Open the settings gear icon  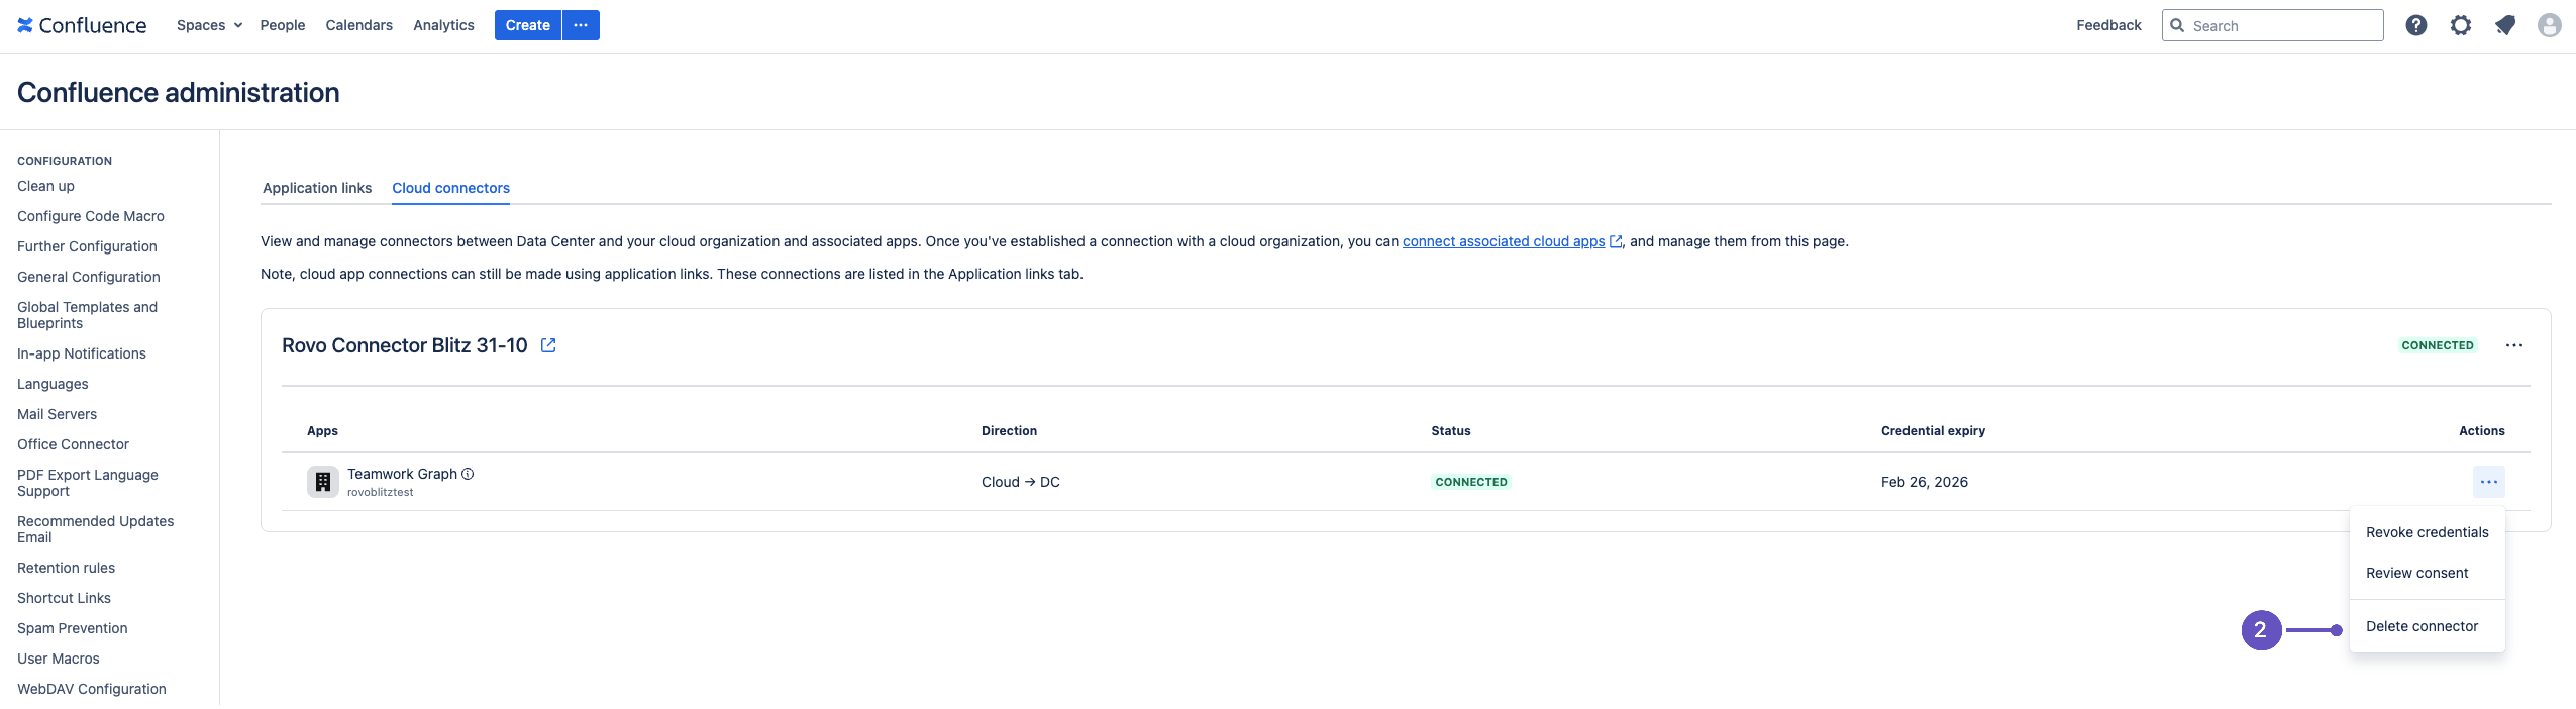2461,25
